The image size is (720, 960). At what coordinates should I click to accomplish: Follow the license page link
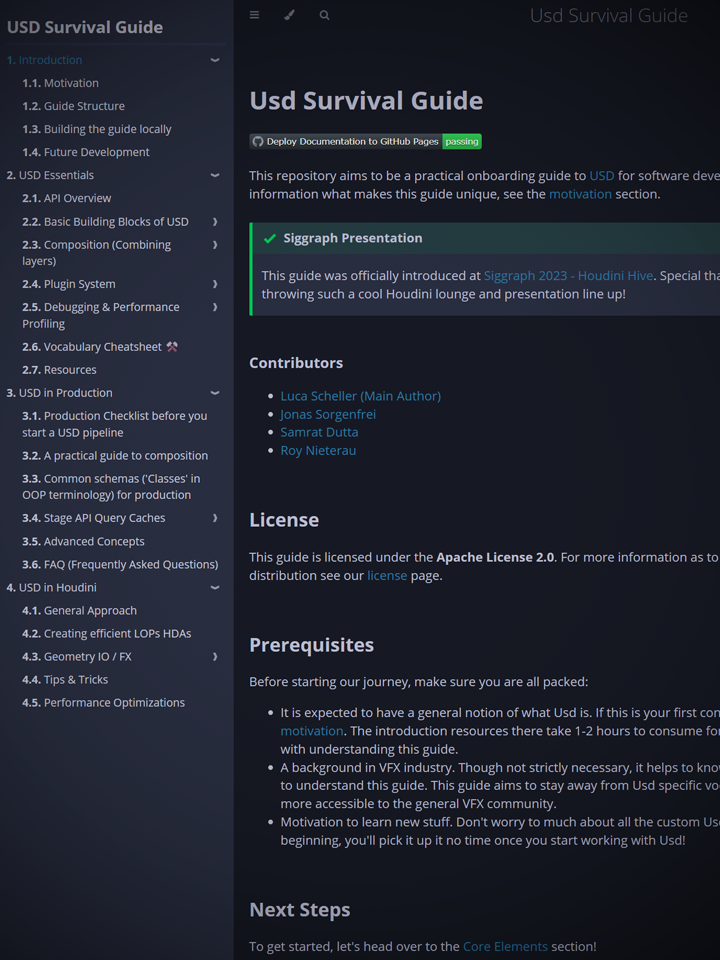[387, 576]
